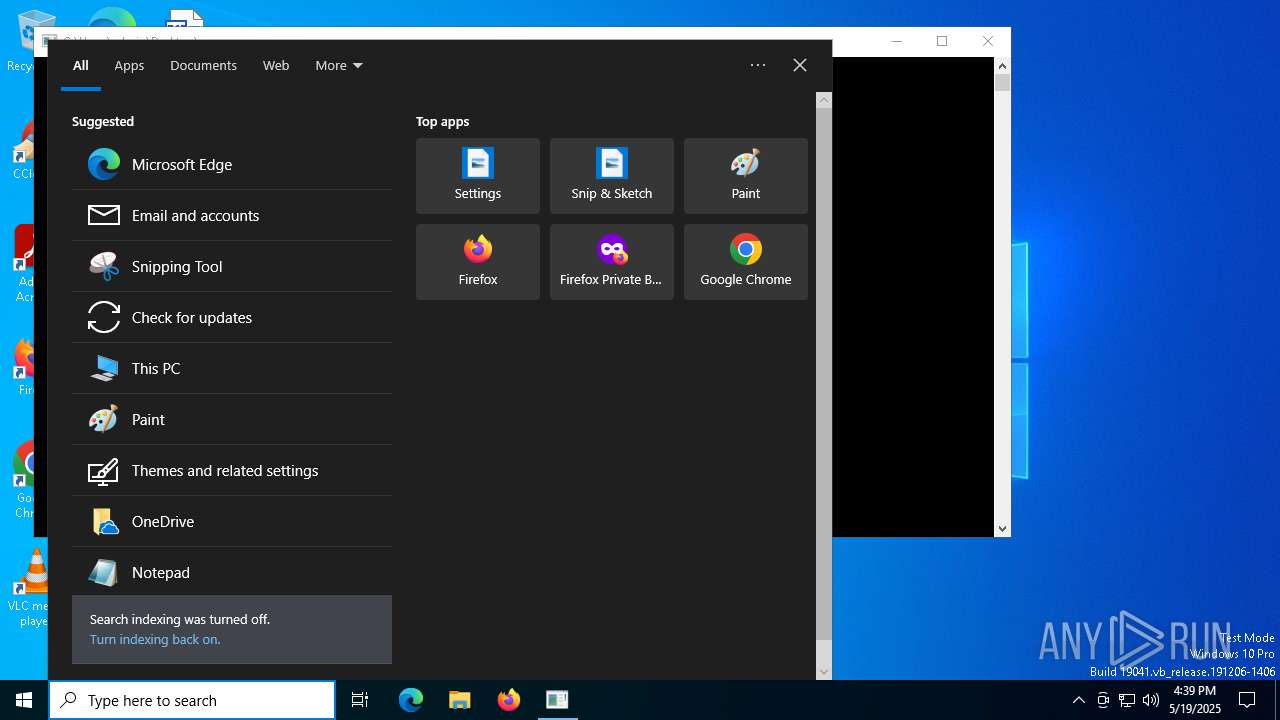Launch Firefox tile in Top apps
1280x720 pixels.
[x=478, y=262]
